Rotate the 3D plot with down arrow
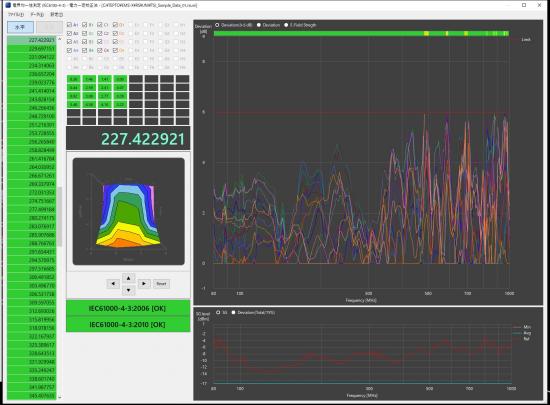 (128, 290)
